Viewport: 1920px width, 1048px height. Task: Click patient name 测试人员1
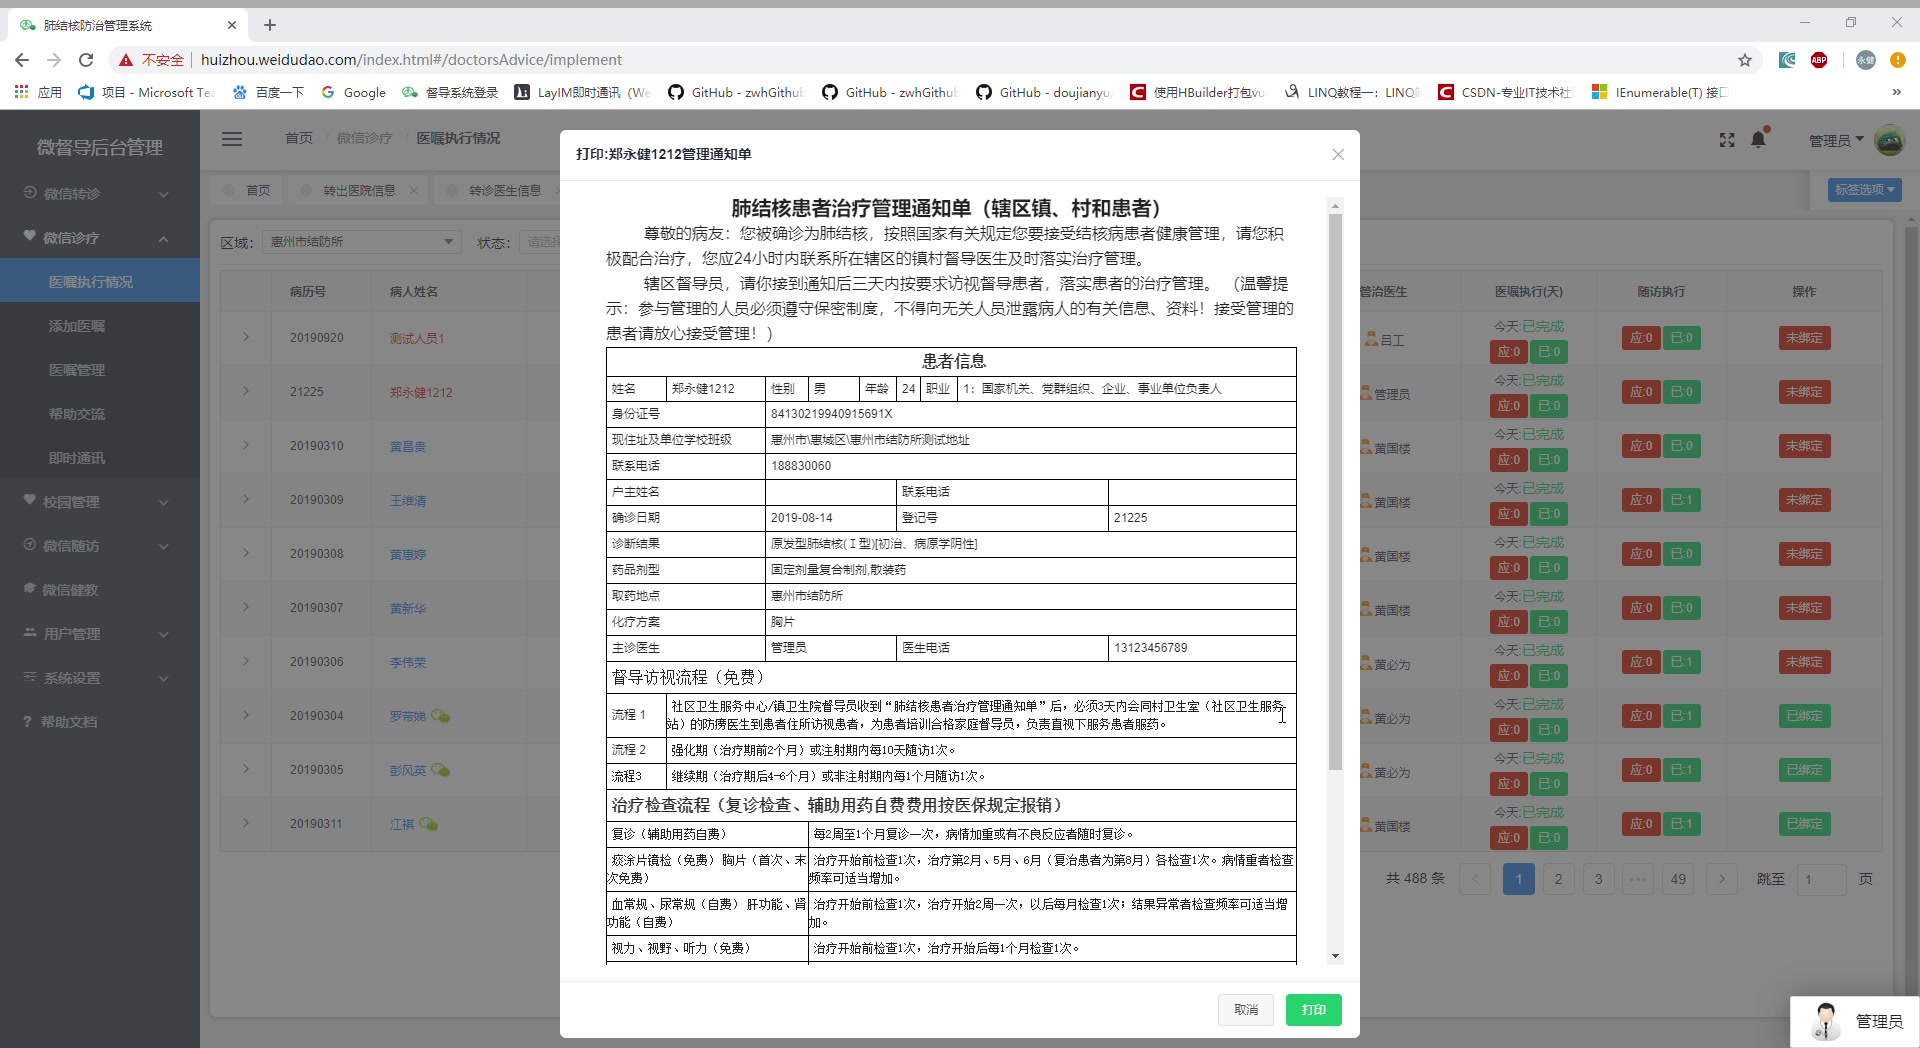pos(417,339)
